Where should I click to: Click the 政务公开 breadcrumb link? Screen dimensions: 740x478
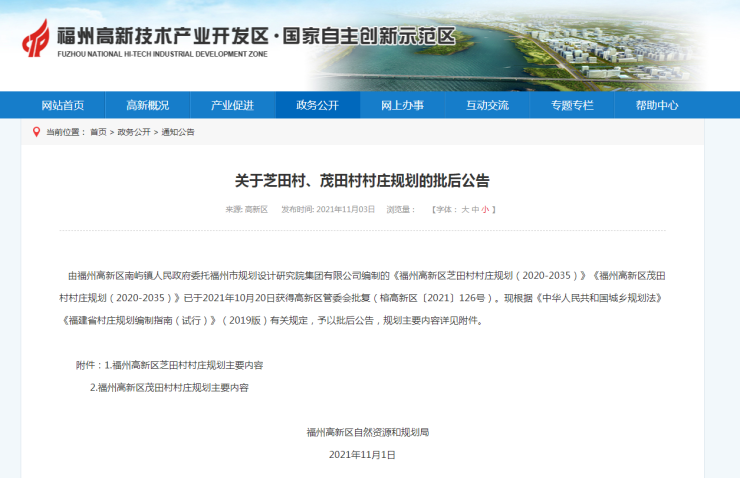tap(134, 132)
